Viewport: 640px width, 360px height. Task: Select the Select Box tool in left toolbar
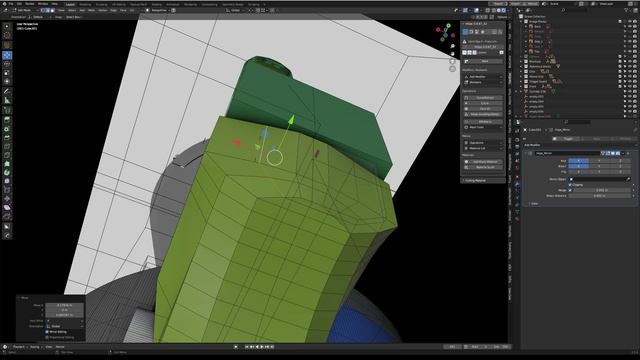pos(7,27)
